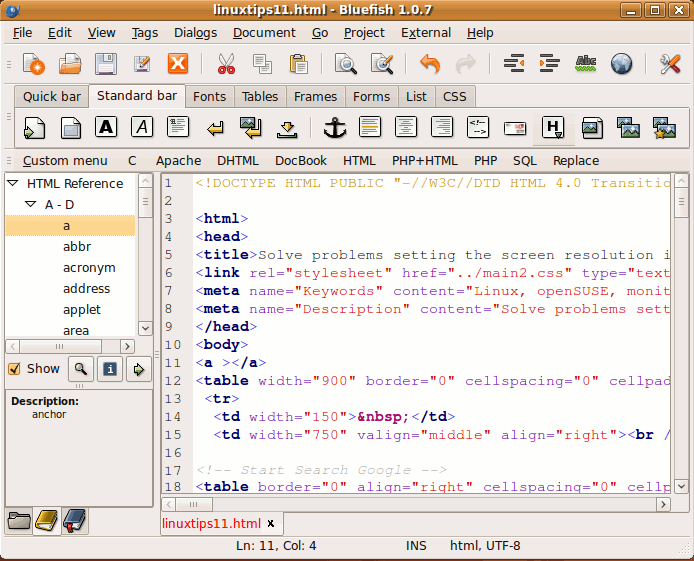Click the View in browser globe icon
Viewport: 694px width, 561px height.
pos(621,65)
